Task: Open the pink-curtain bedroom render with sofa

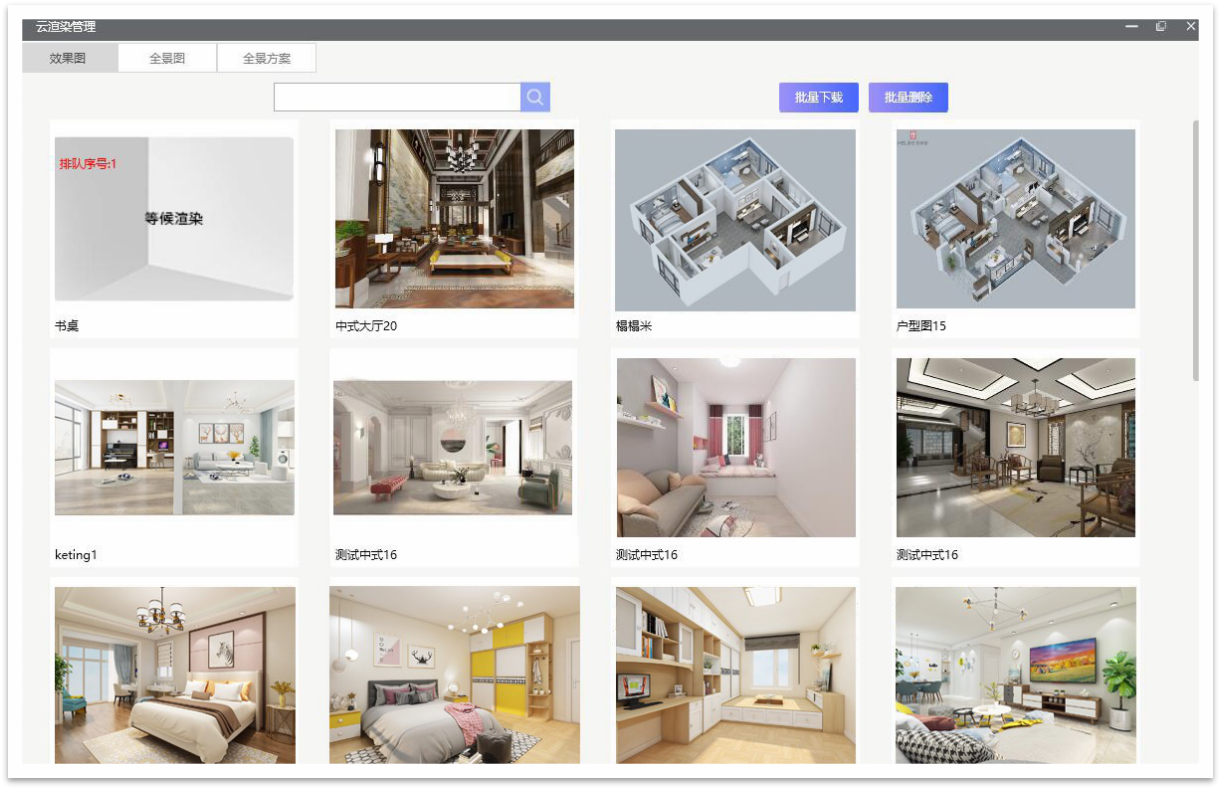Action: 736,448
